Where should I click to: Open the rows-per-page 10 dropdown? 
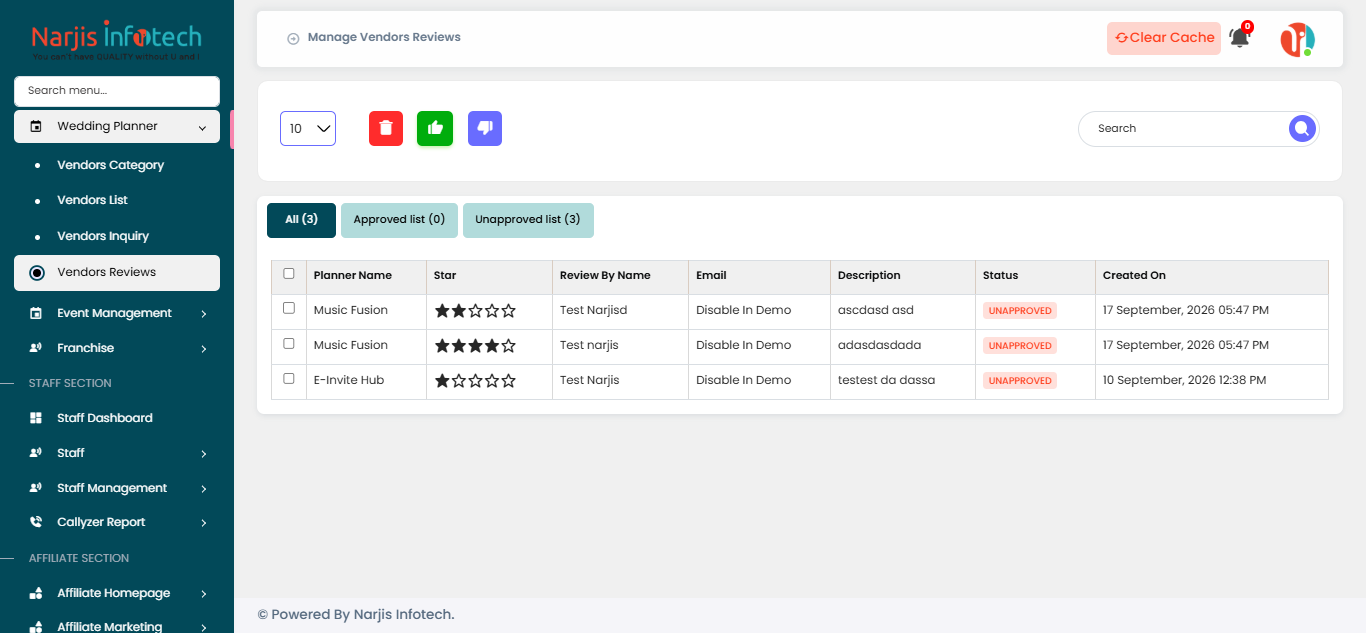(308, 128)
